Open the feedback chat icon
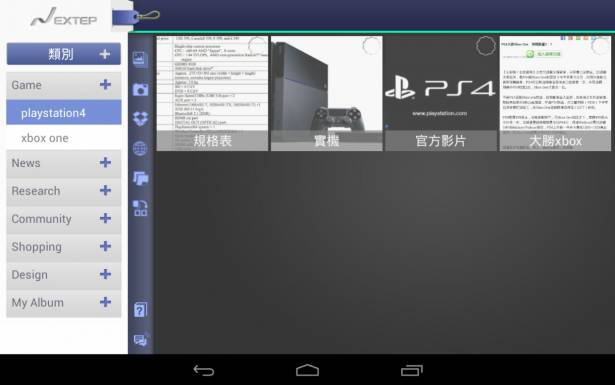Image resolution: width=615 pixels, height=385 pixels. pos(140,340)
